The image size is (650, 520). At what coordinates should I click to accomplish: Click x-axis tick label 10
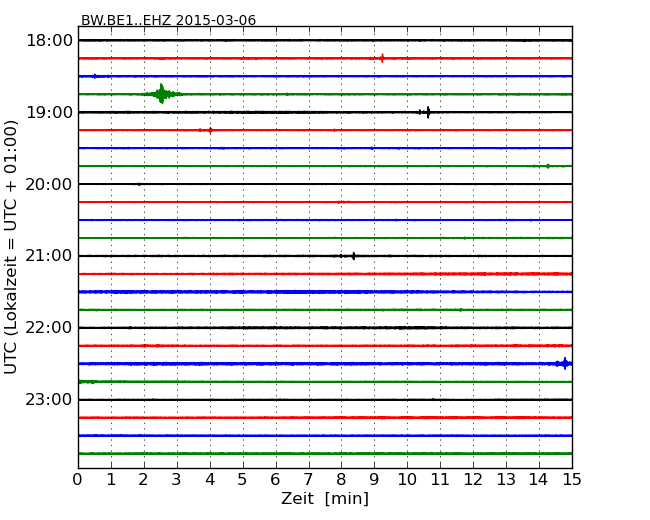tap(407, 480)
